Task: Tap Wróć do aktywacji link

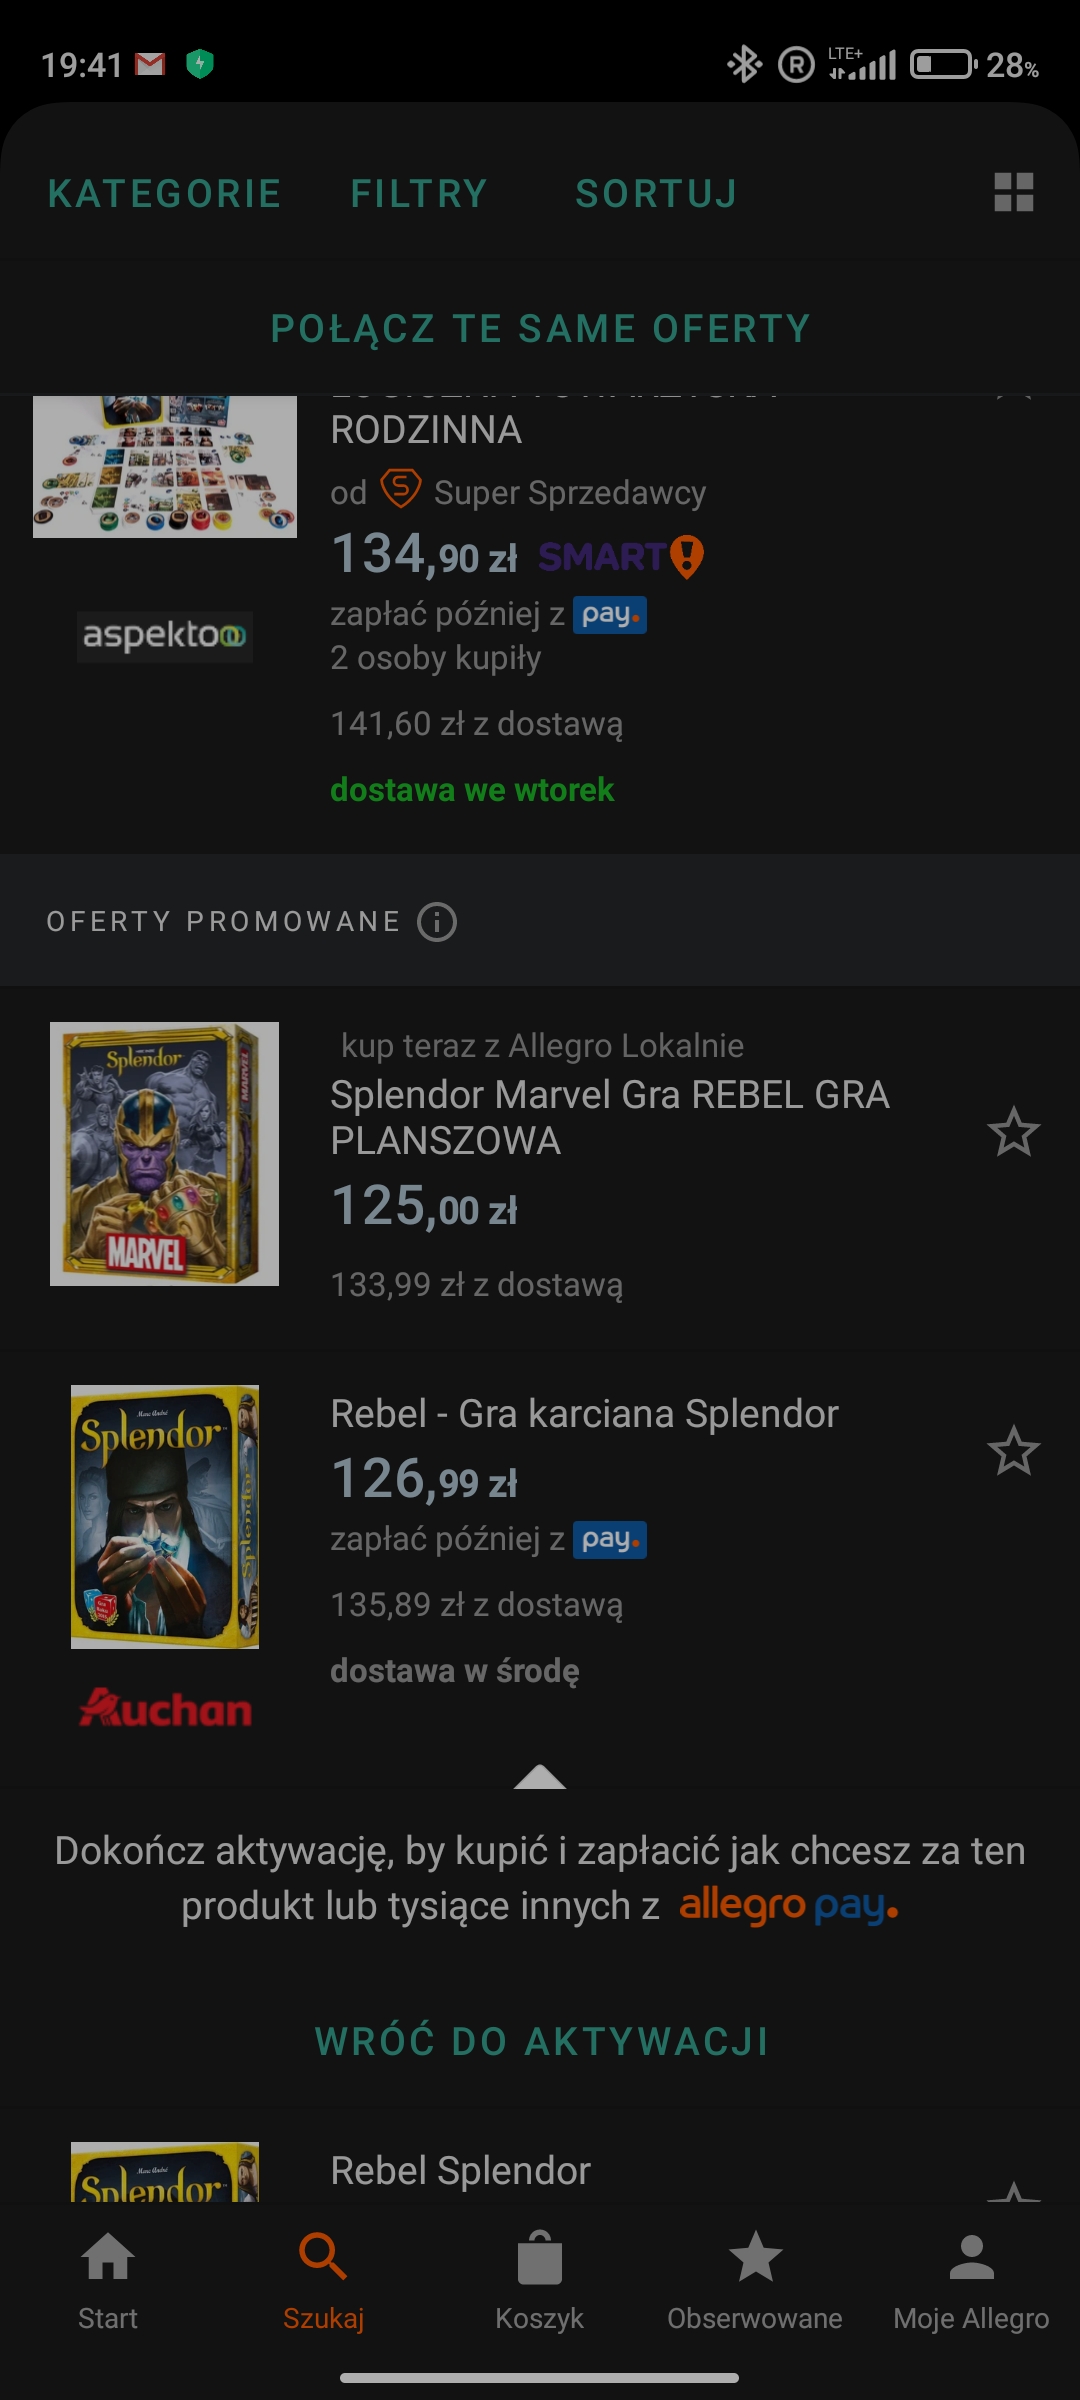Action: [541, 2041]
